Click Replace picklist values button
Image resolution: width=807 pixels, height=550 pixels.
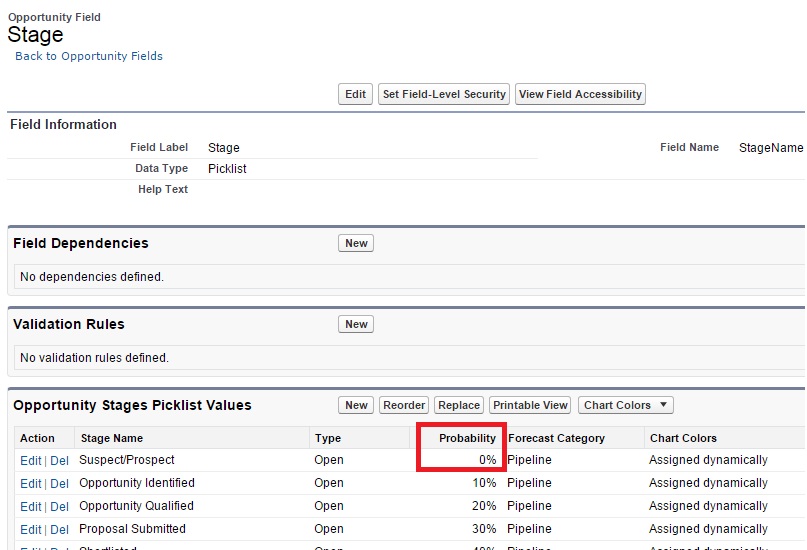tap(459, 405)
